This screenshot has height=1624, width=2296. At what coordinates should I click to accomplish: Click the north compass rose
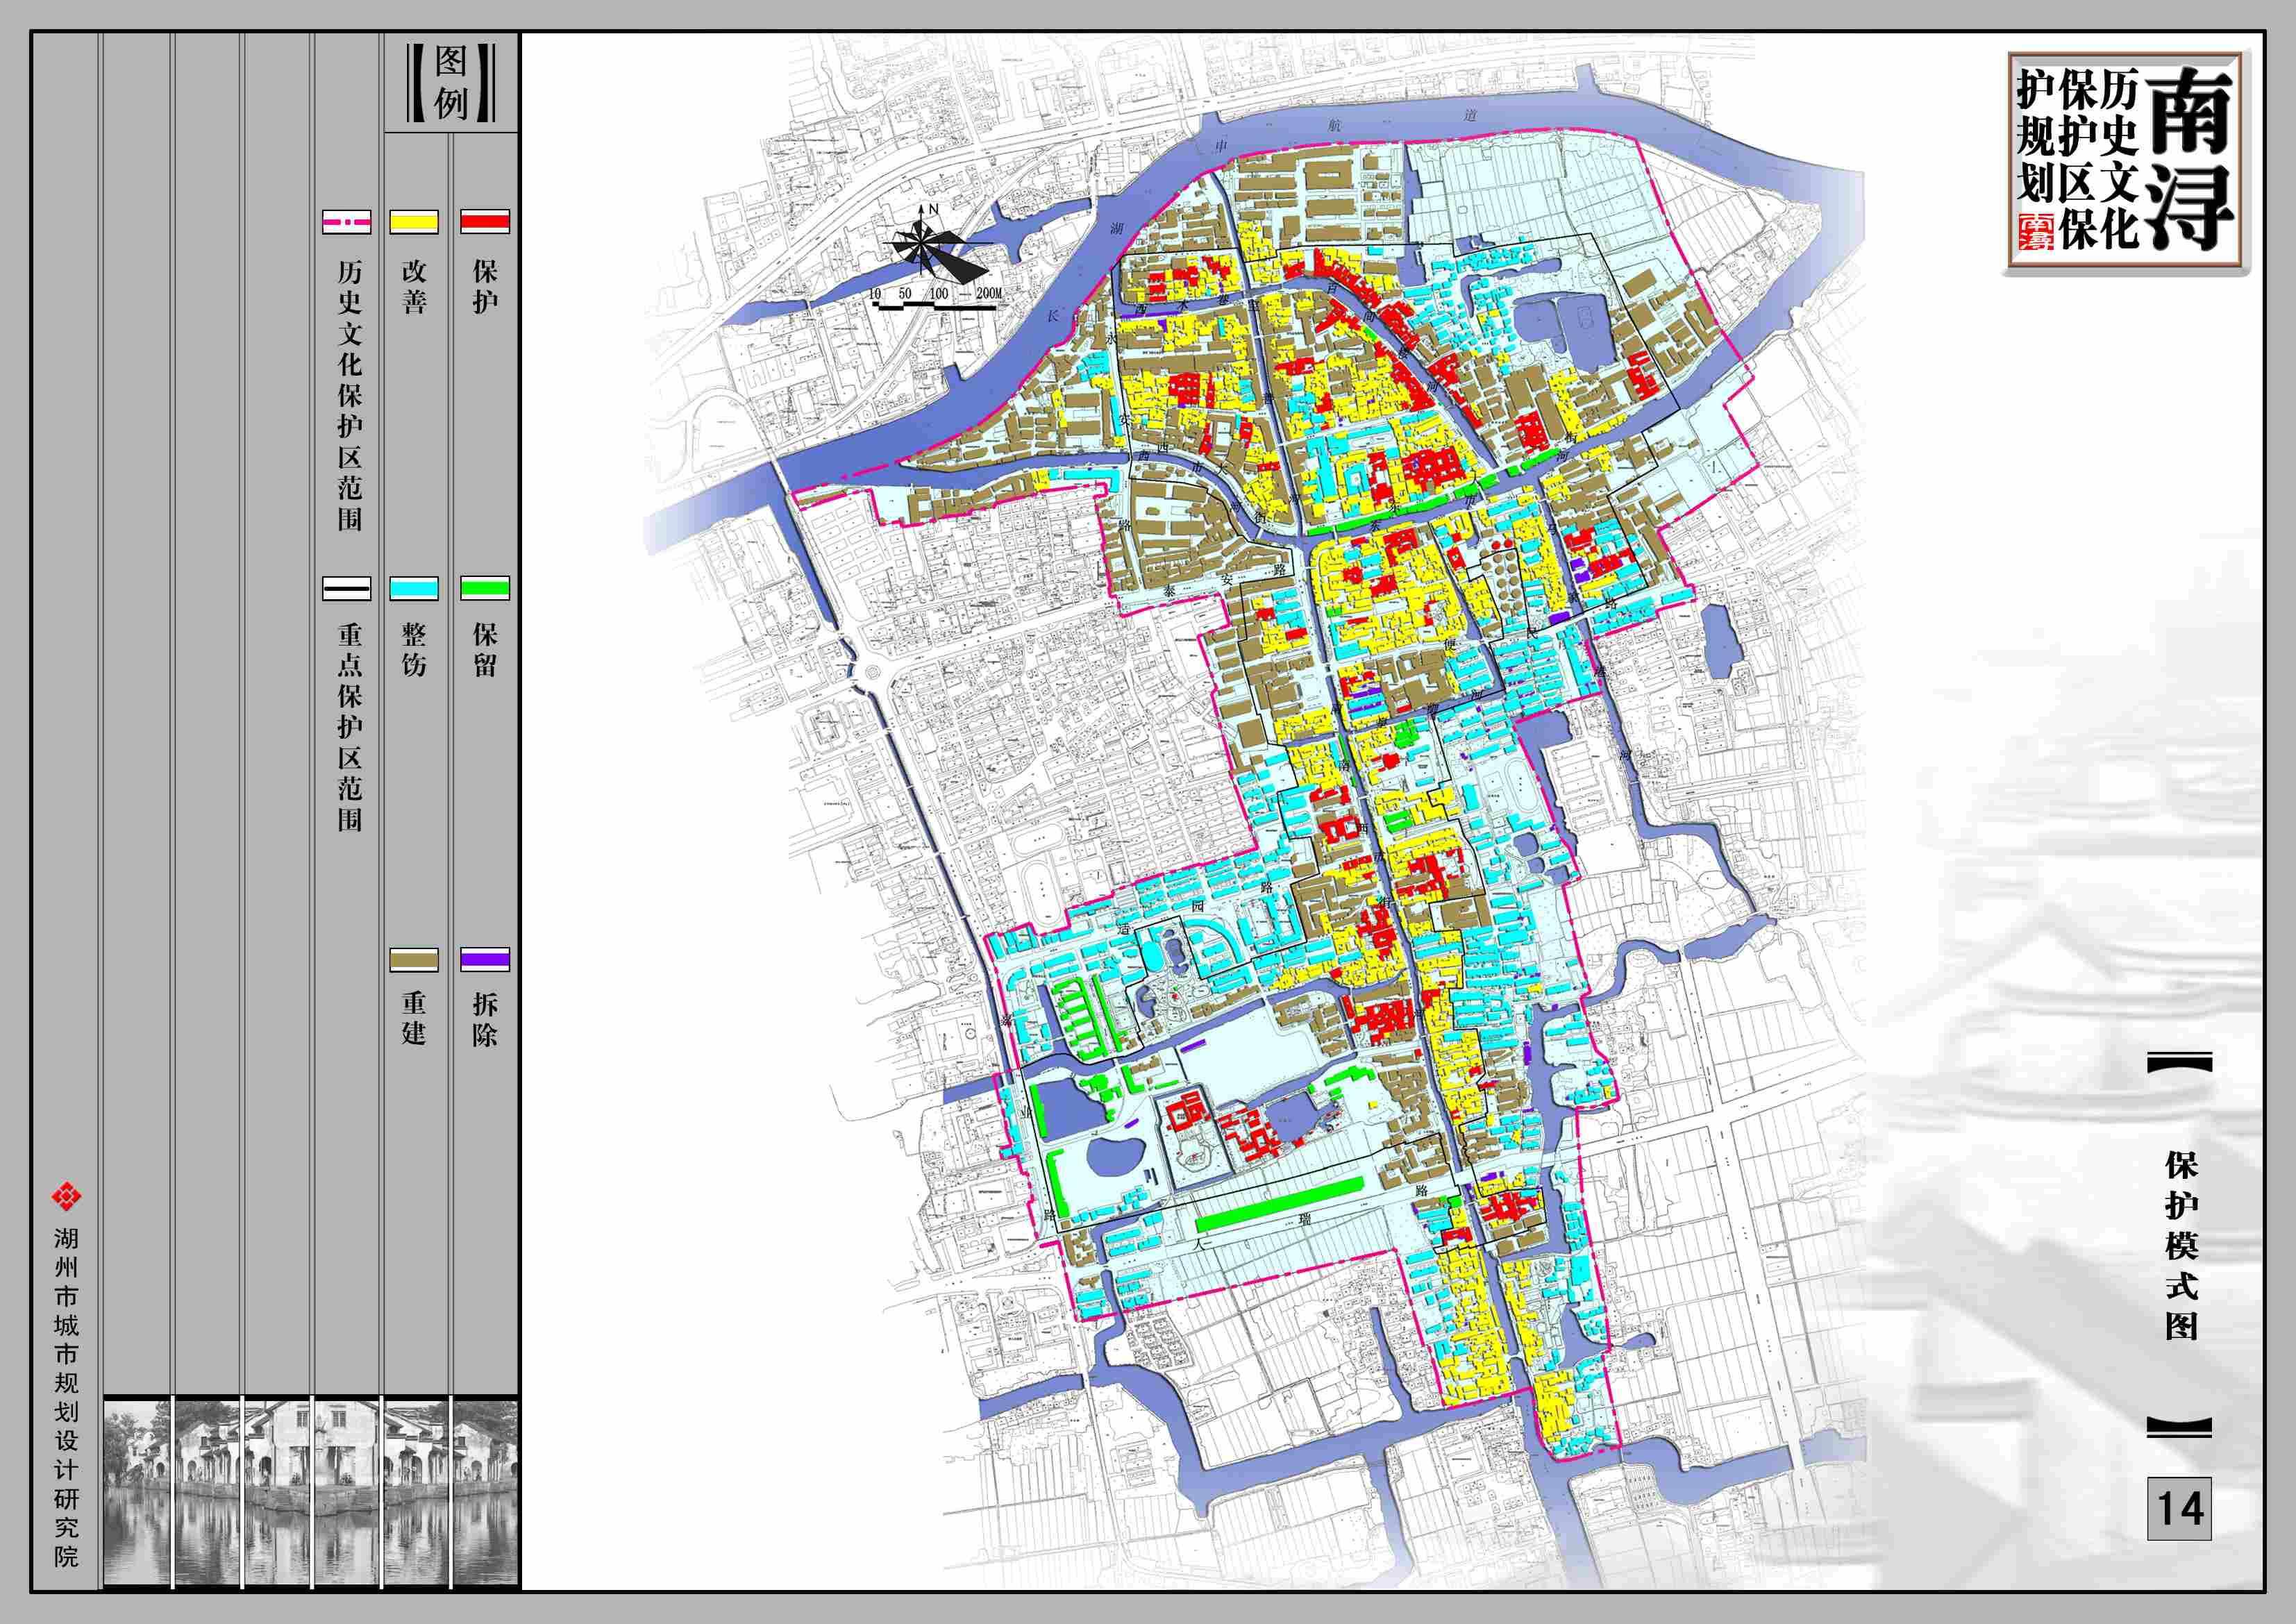point(937,244)
